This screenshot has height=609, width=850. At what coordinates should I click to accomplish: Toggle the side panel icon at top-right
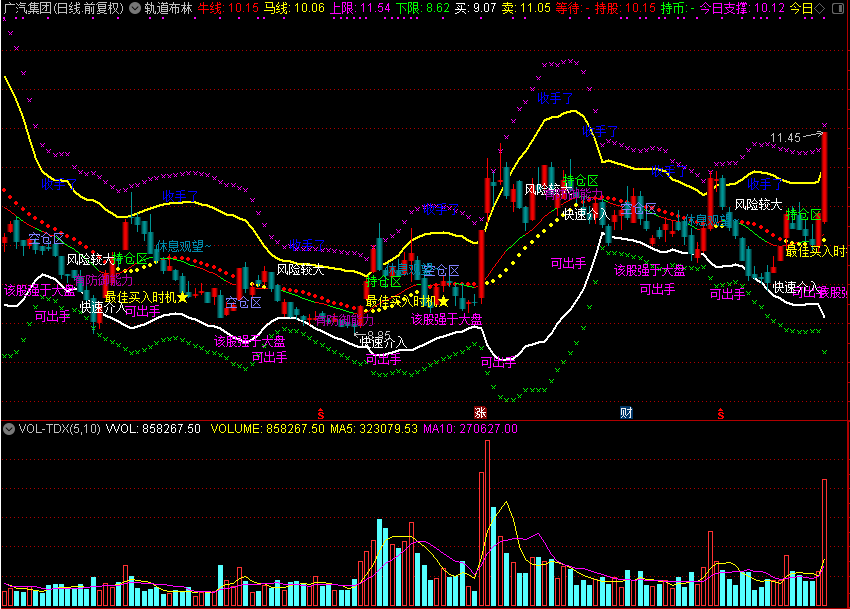coord(838,9)
